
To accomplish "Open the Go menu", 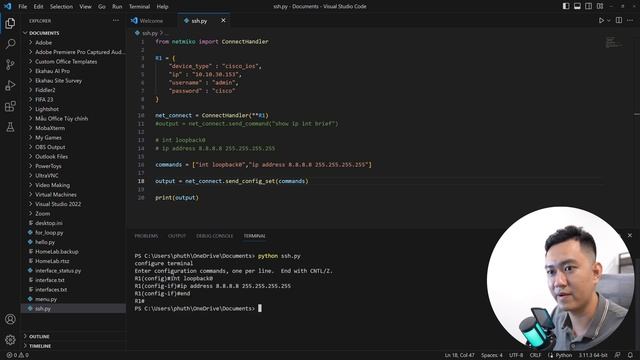I will coord(102,7).
